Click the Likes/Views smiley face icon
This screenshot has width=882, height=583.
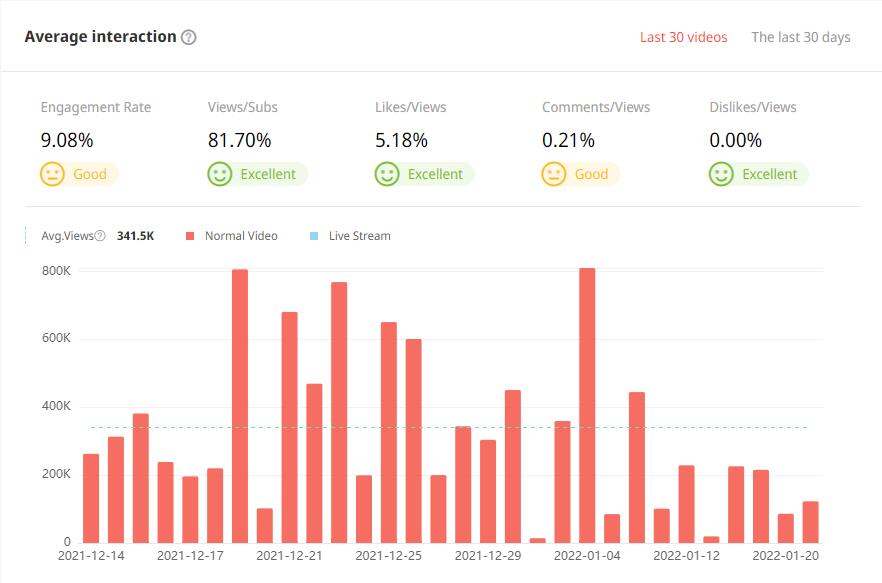point(386,174)
